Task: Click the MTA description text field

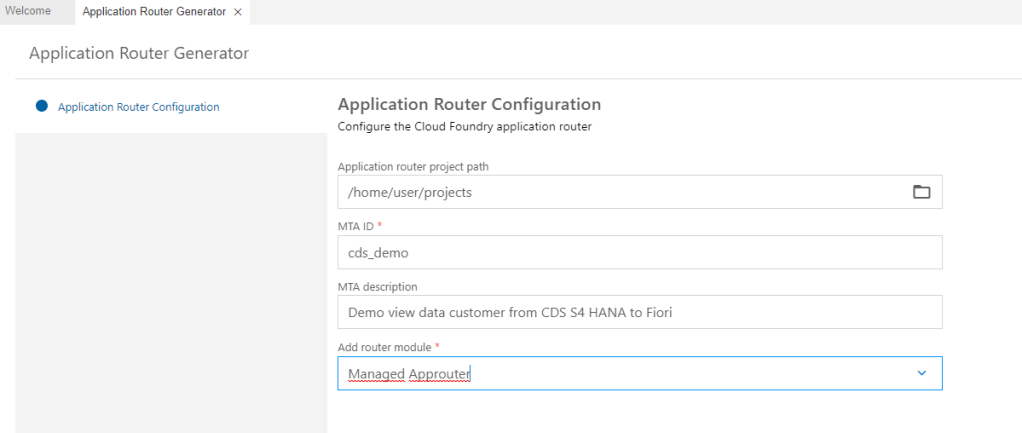Action: 640,312
